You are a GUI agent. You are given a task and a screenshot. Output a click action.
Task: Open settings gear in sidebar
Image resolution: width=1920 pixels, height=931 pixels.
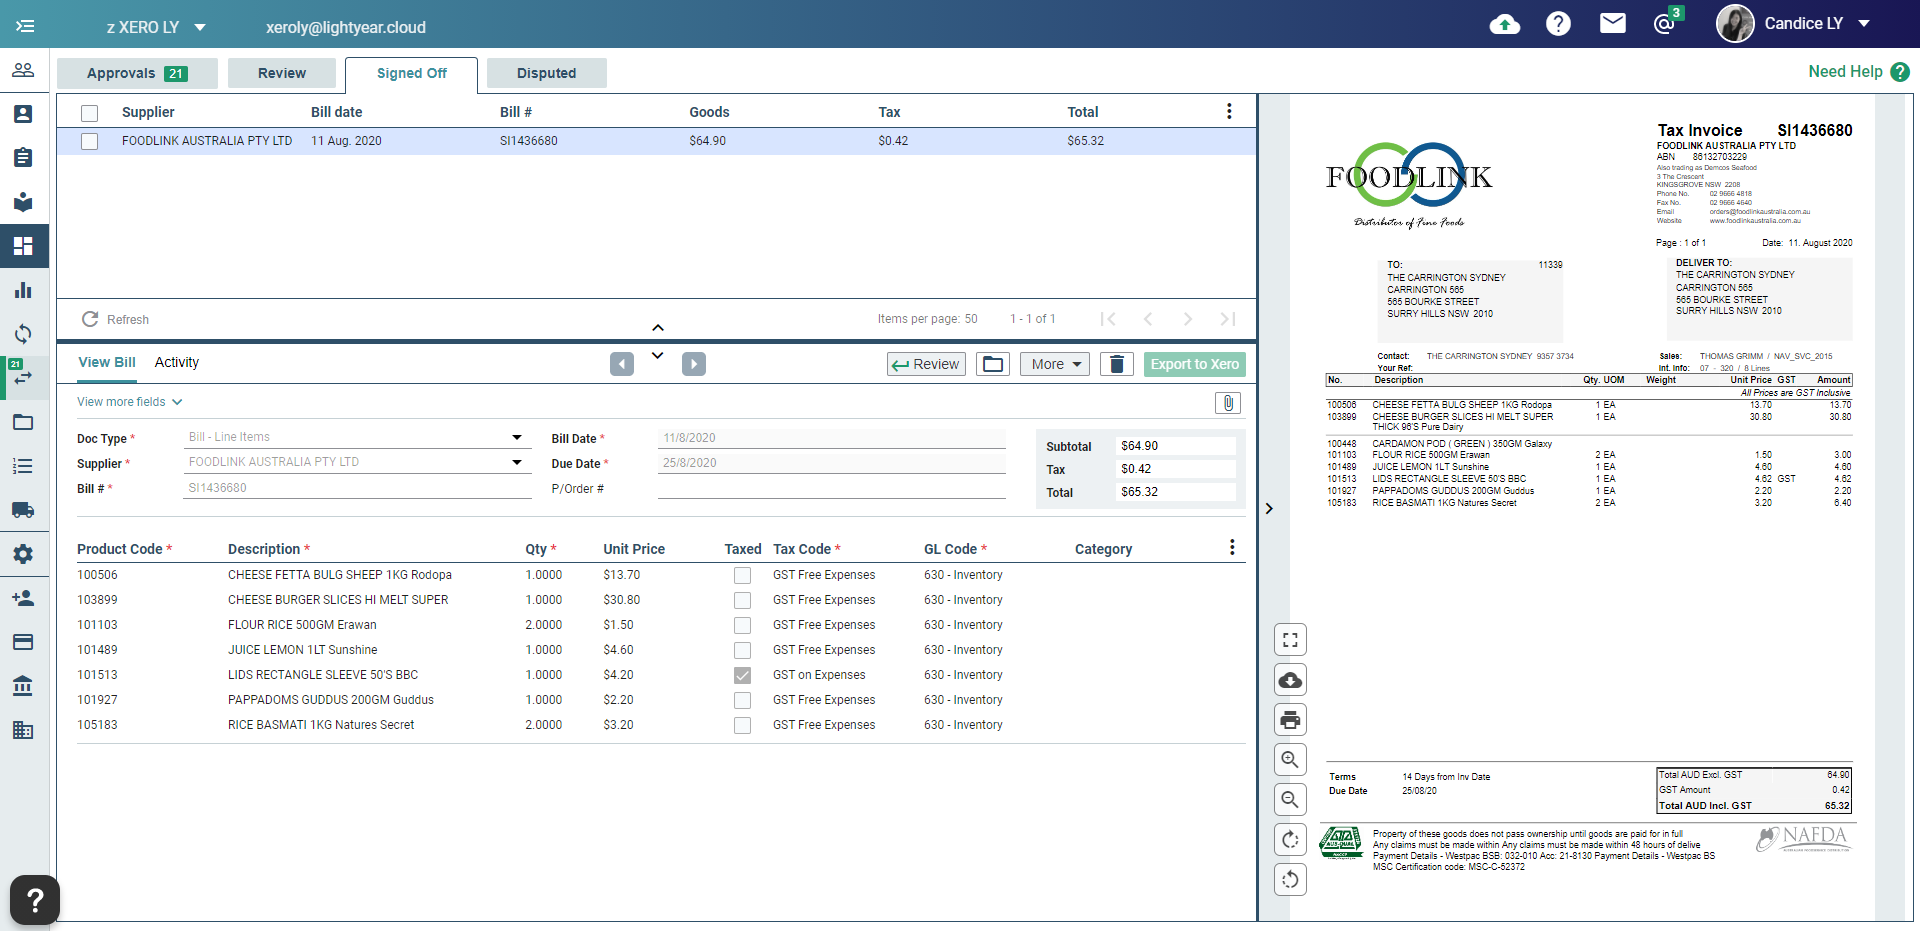point(23,554)
